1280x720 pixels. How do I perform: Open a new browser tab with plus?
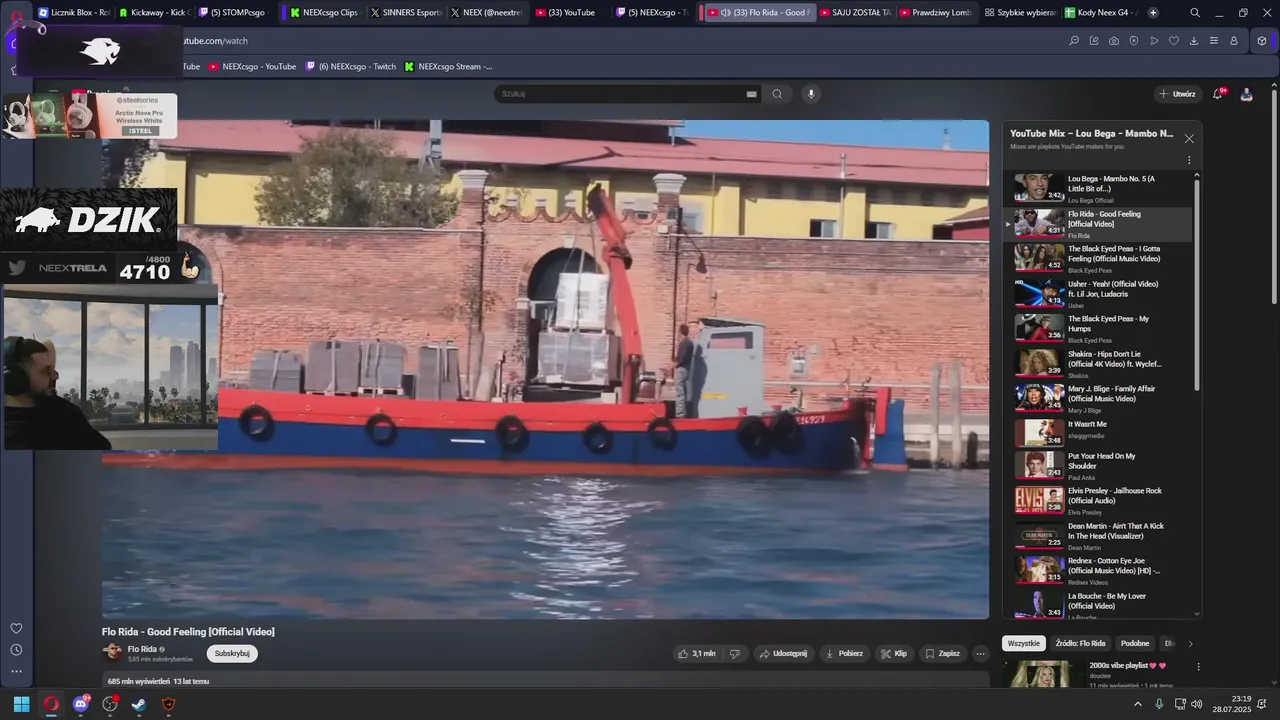pyautogui.click(x=1153, y=13)
